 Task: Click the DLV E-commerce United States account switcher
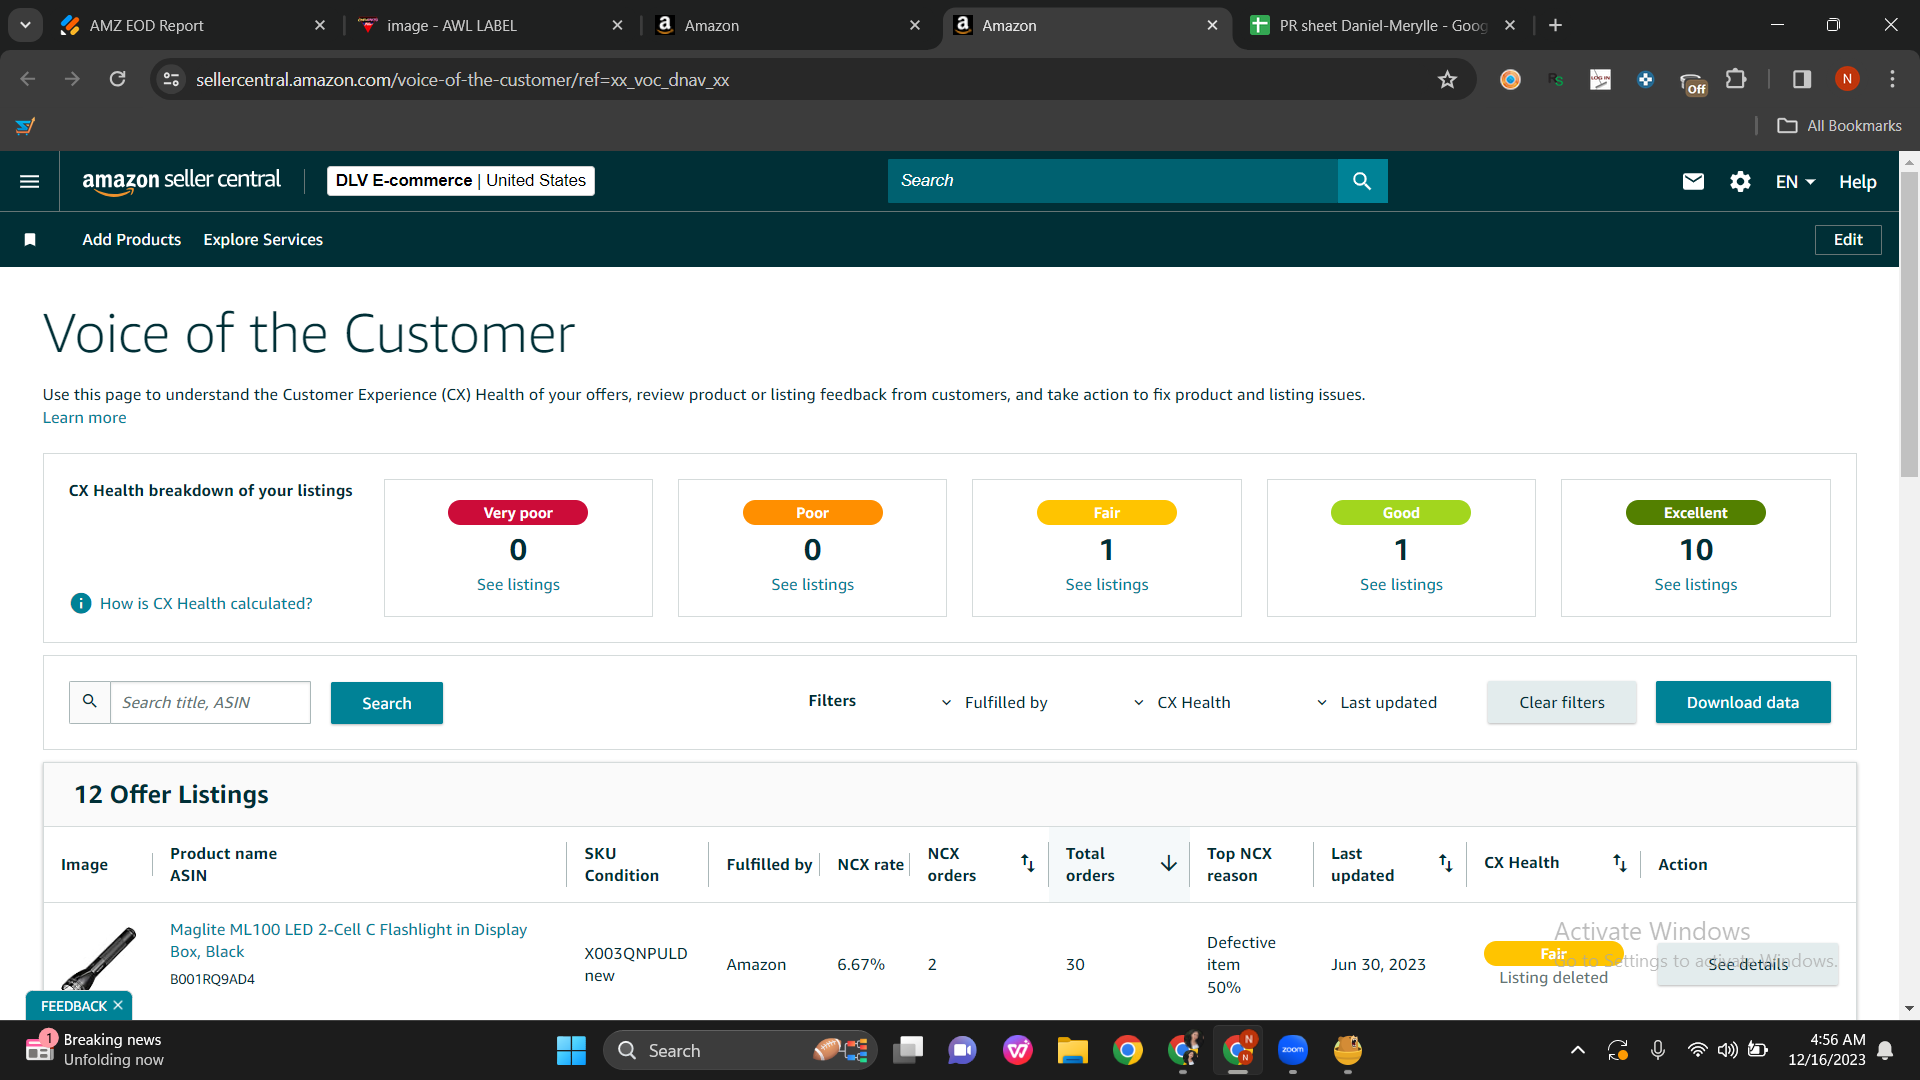point(460,181)
